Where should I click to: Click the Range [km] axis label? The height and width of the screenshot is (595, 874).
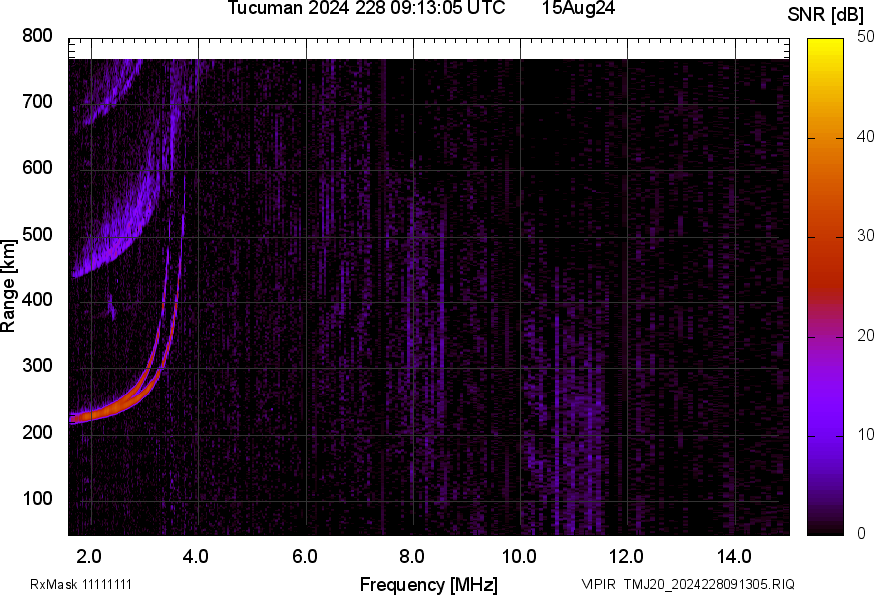(9, 287)
